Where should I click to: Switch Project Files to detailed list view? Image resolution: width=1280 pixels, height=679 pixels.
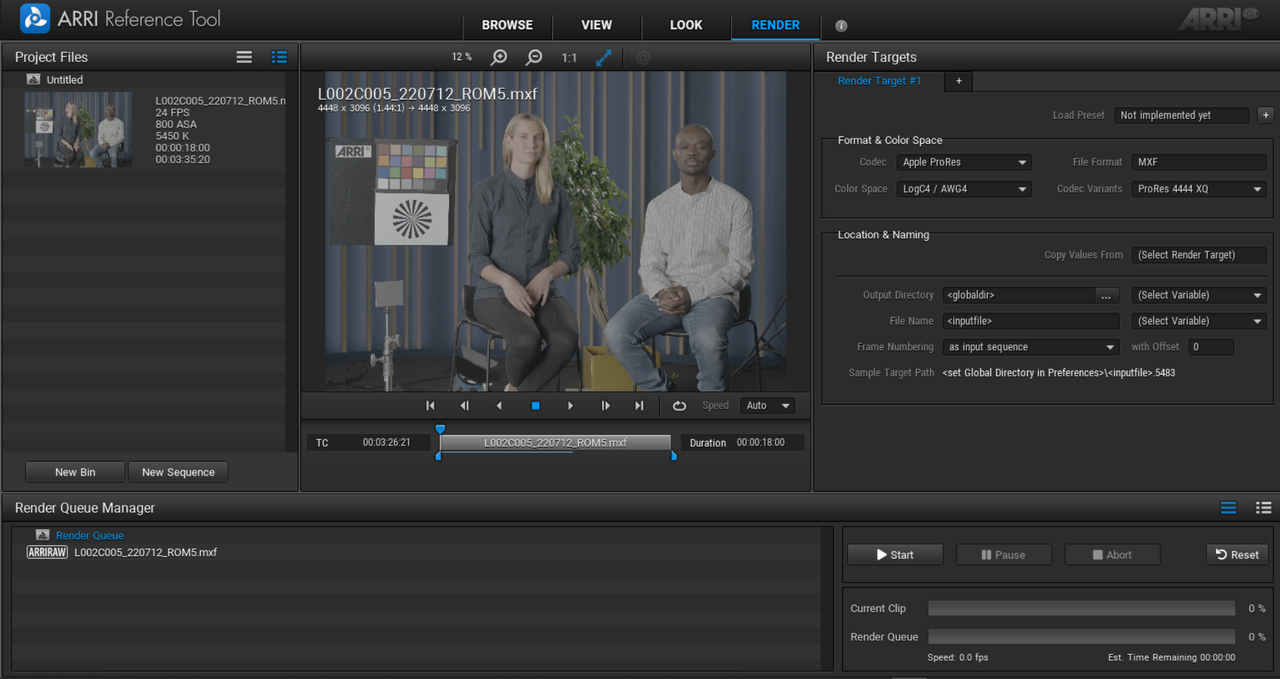coord(279,57)
